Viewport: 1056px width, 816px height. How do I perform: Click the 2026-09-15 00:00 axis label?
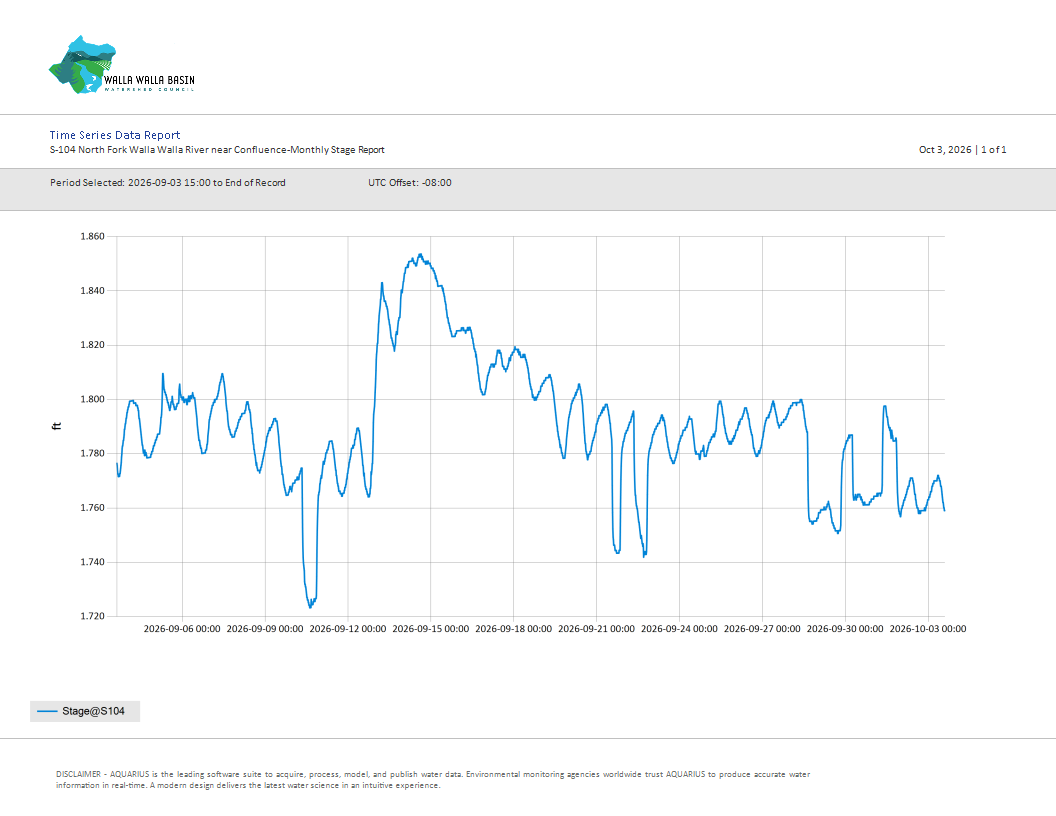pyautogui.click(x=430, y=629)
